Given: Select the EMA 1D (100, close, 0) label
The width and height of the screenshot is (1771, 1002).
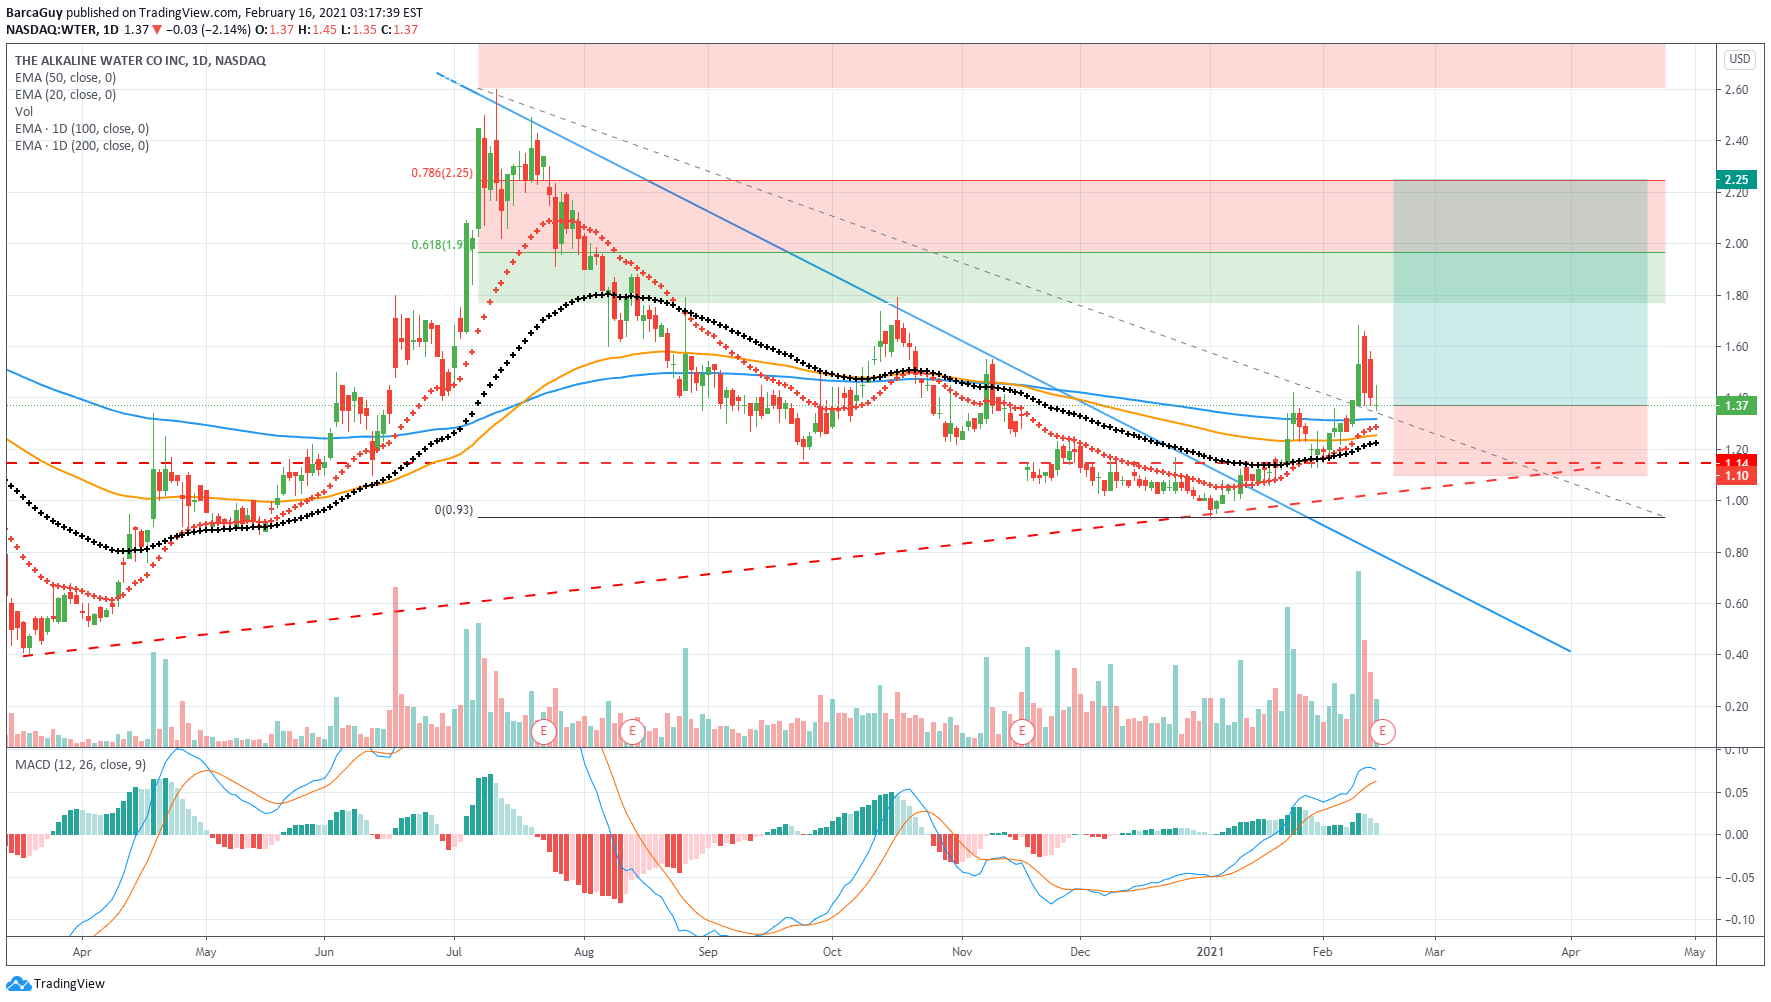Looking at the screenshot, I should (82, 129).
